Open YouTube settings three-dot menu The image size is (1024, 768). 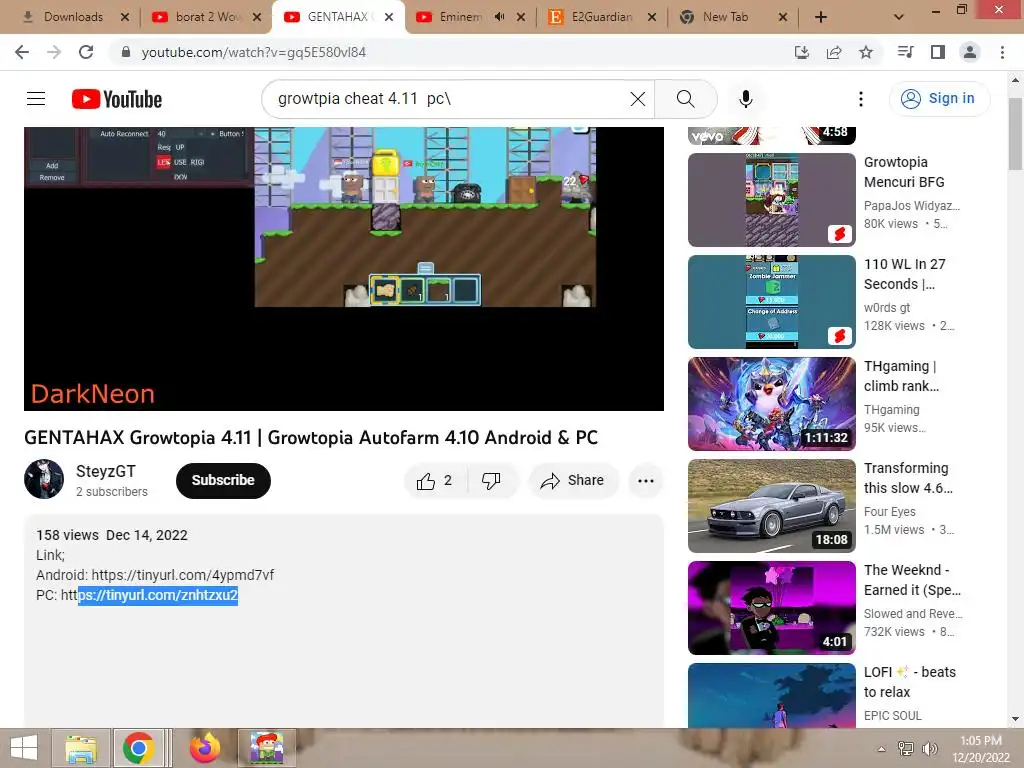point(861,99)
